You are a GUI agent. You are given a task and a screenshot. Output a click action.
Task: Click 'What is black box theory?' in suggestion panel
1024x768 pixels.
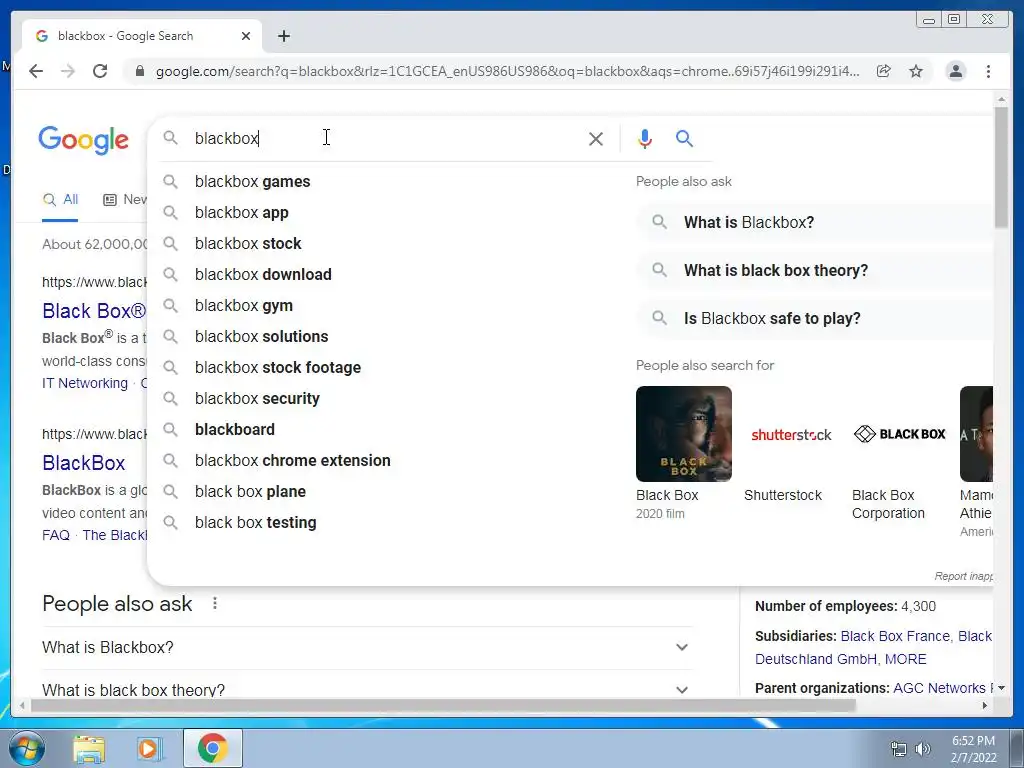pyautogui.click(x=814, y=270)
